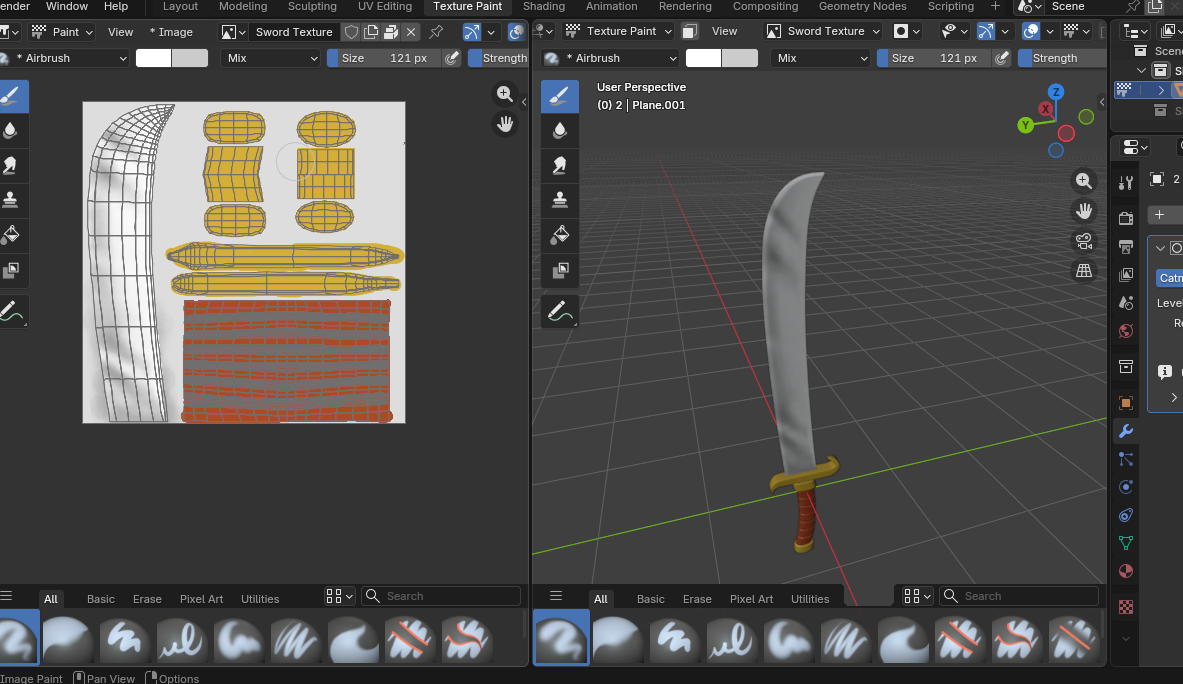Pin the image in the image editor
Viewport: 1183px width, 684px height.
[436, 32]
